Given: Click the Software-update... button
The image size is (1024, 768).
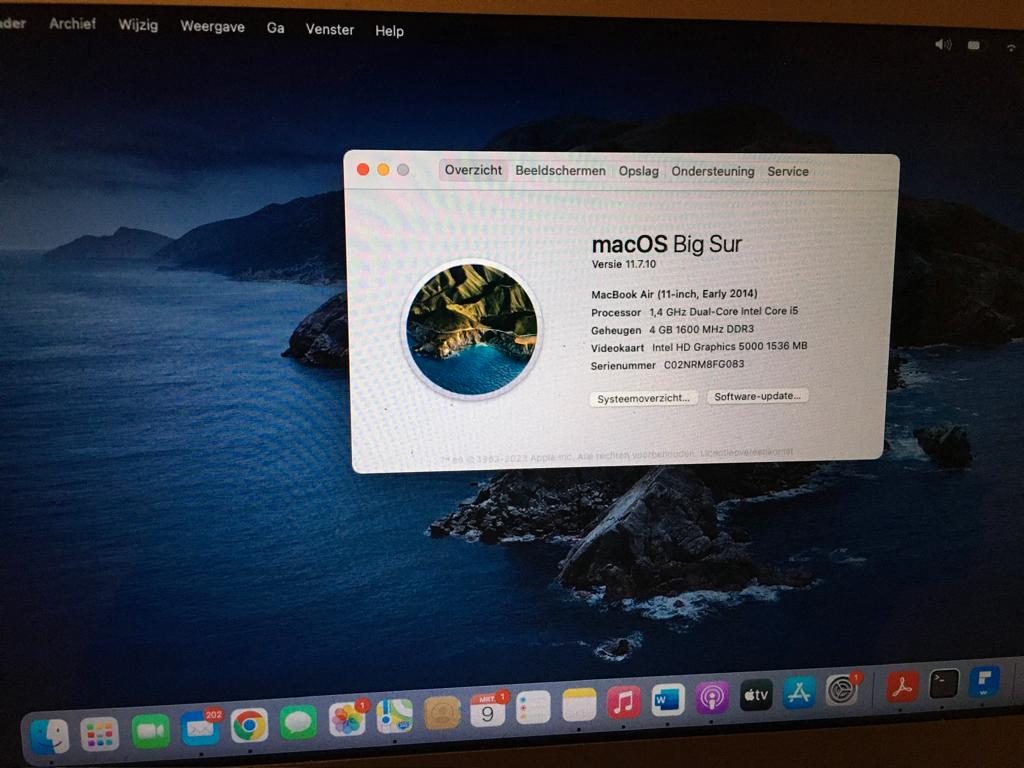Looking at the screenshot, I should (758, 396).
